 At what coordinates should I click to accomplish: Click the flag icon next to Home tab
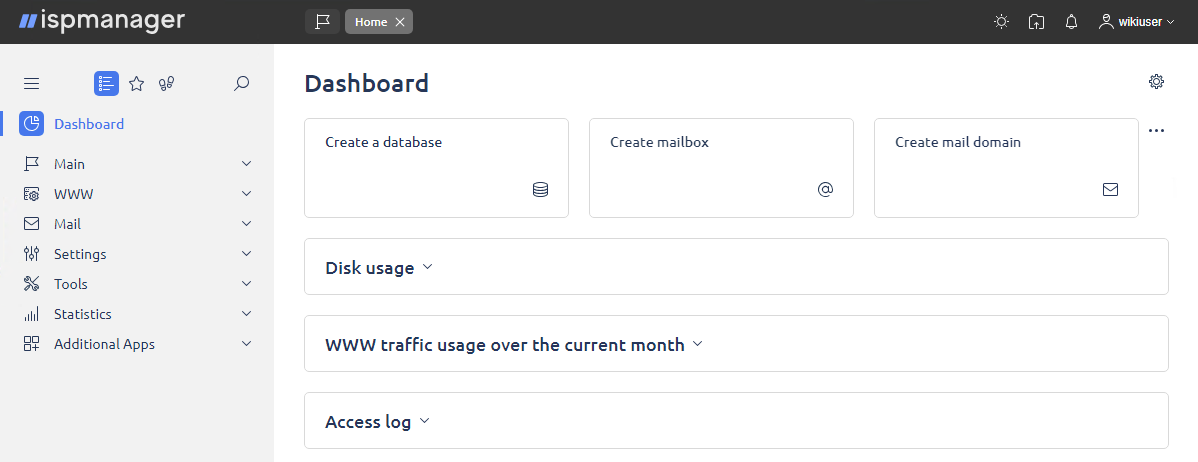pos(322,22)
